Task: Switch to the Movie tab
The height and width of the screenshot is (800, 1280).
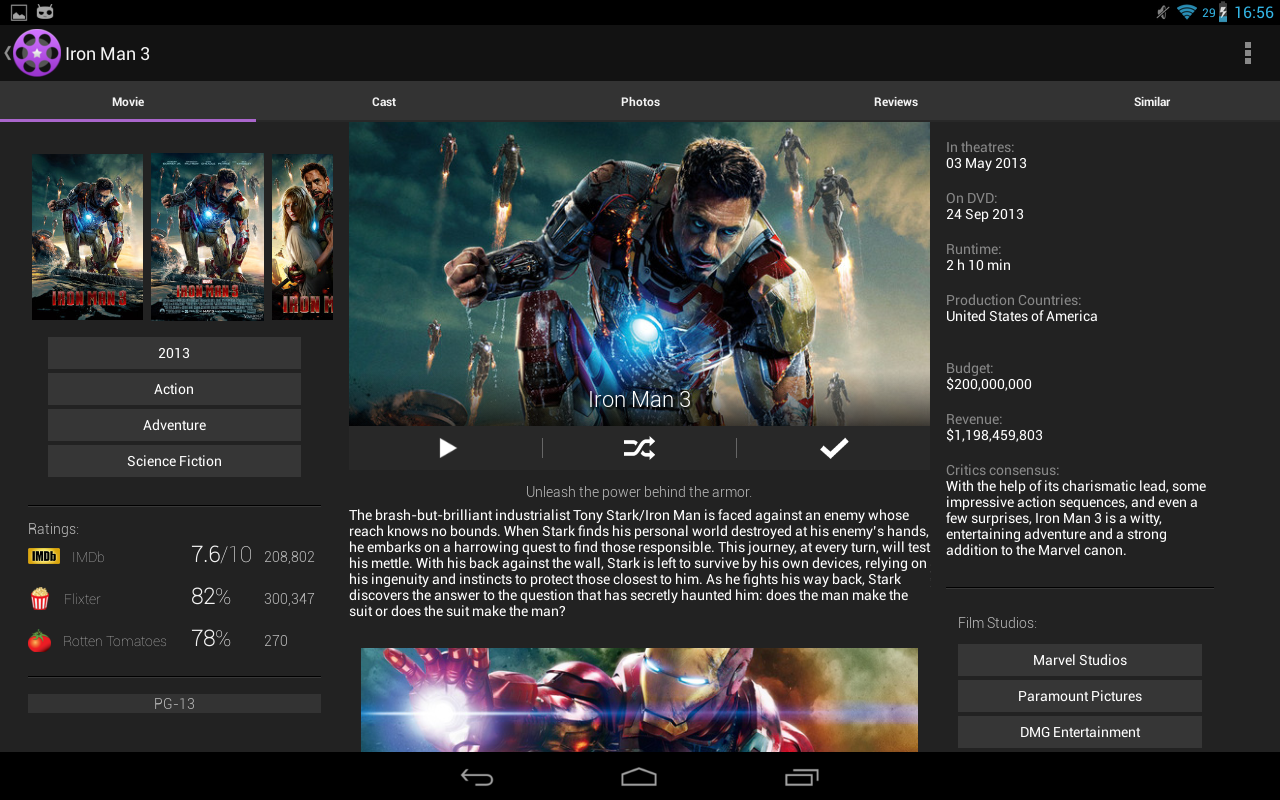Action: [x=128, y=102]
